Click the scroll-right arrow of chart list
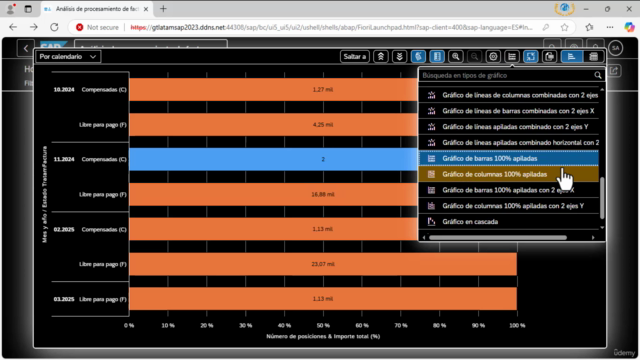640x360 pixels. click(x=593, y=238)
